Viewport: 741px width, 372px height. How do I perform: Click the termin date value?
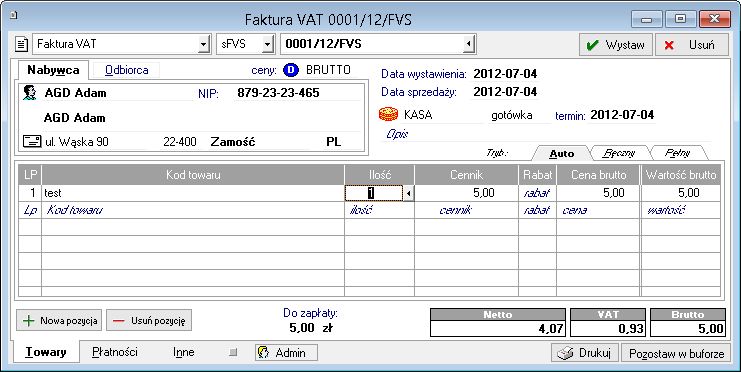click(622, 115)
